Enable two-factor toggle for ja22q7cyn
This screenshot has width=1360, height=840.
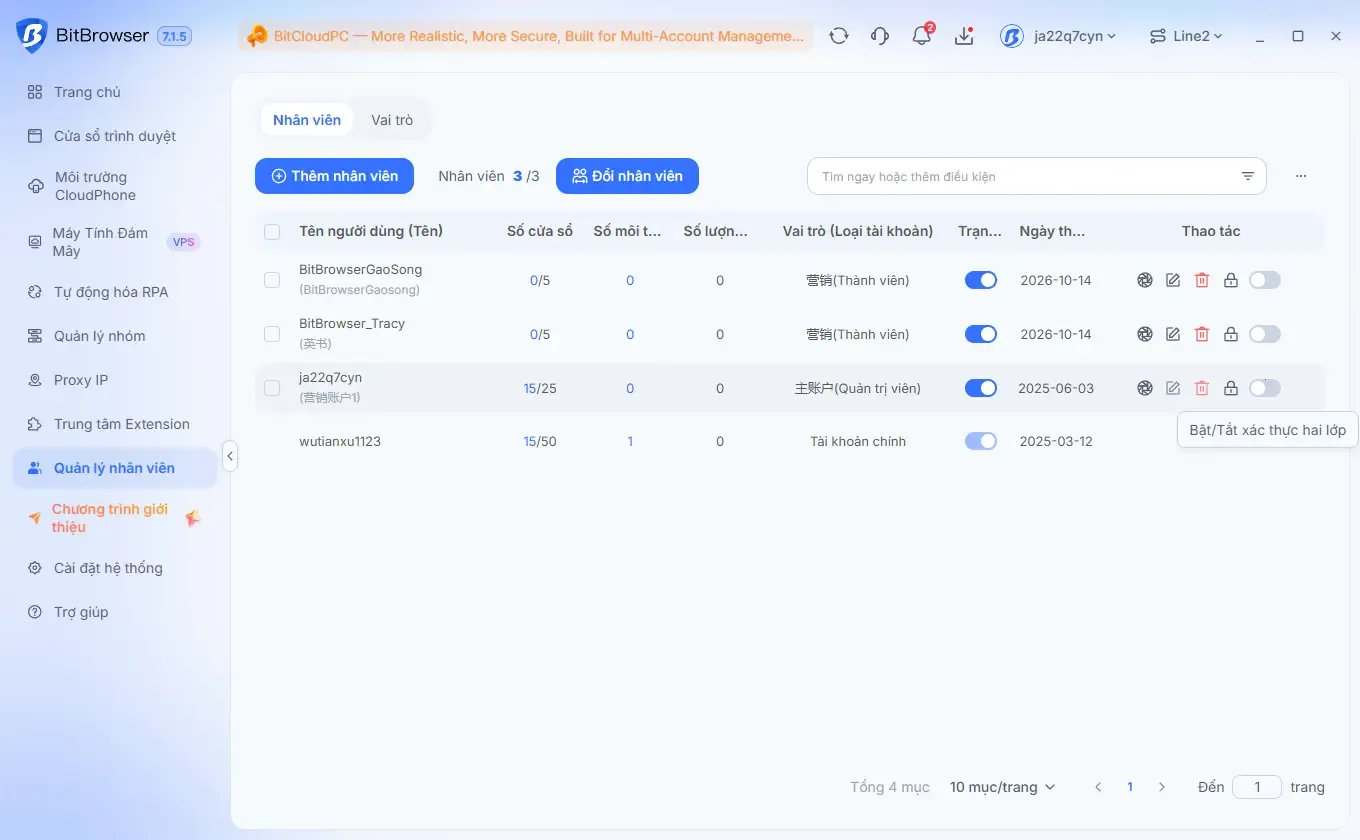1265,388
